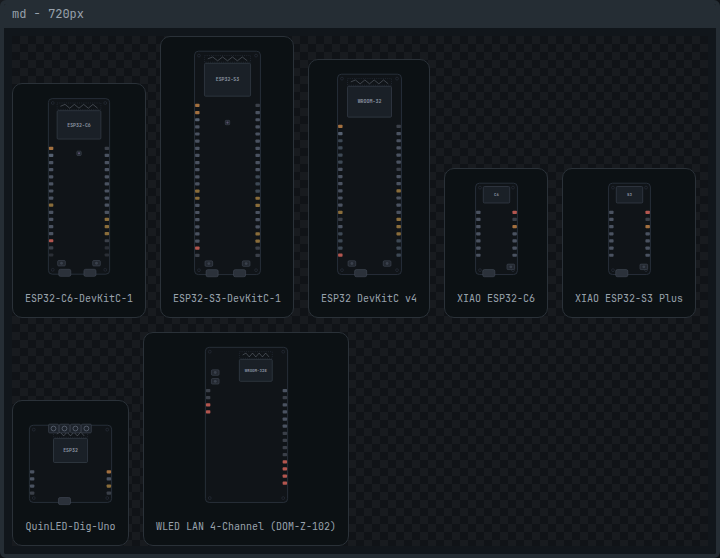Select the XIAO ESP32-S3 Plus board drawing

tap(629, 229)
